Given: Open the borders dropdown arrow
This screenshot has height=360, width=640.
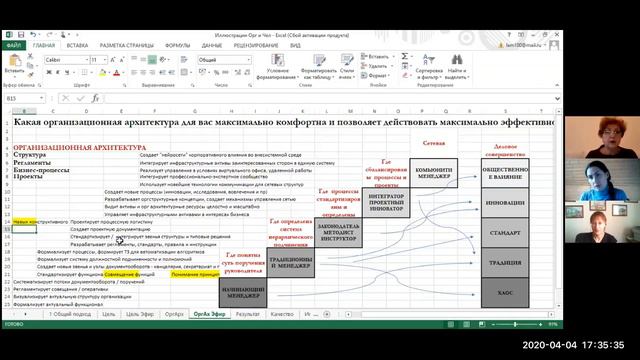Looking at the screenshot, I should pos(91,73).
